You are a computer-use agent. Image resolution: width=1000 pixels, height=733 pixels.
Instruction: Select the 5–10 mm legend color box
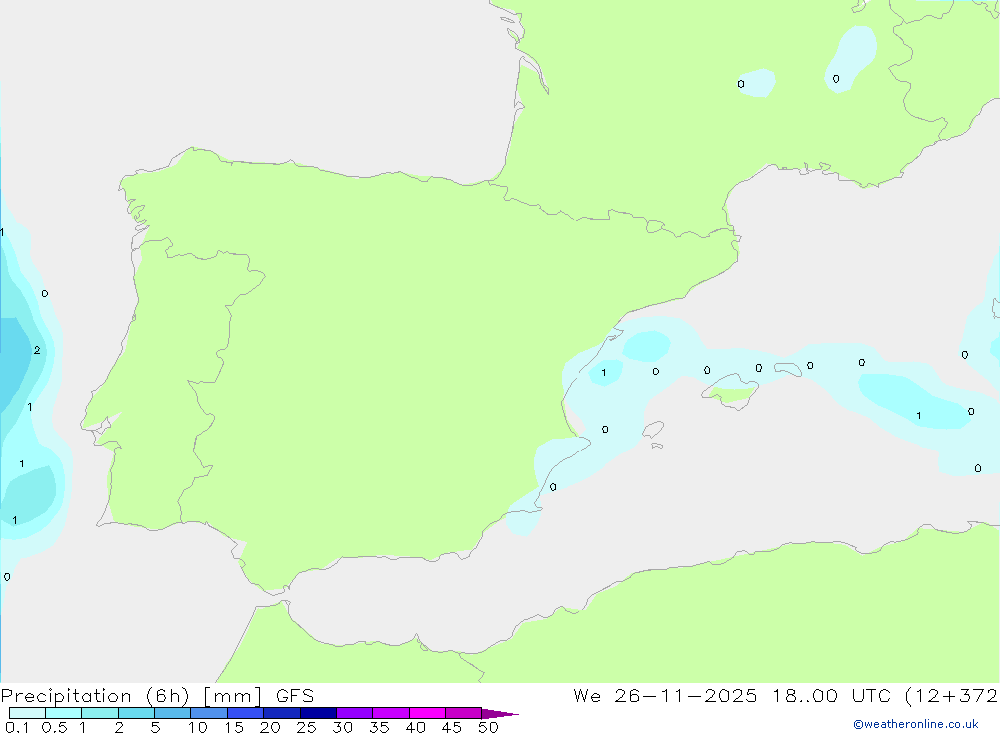[x=173, y=713]
